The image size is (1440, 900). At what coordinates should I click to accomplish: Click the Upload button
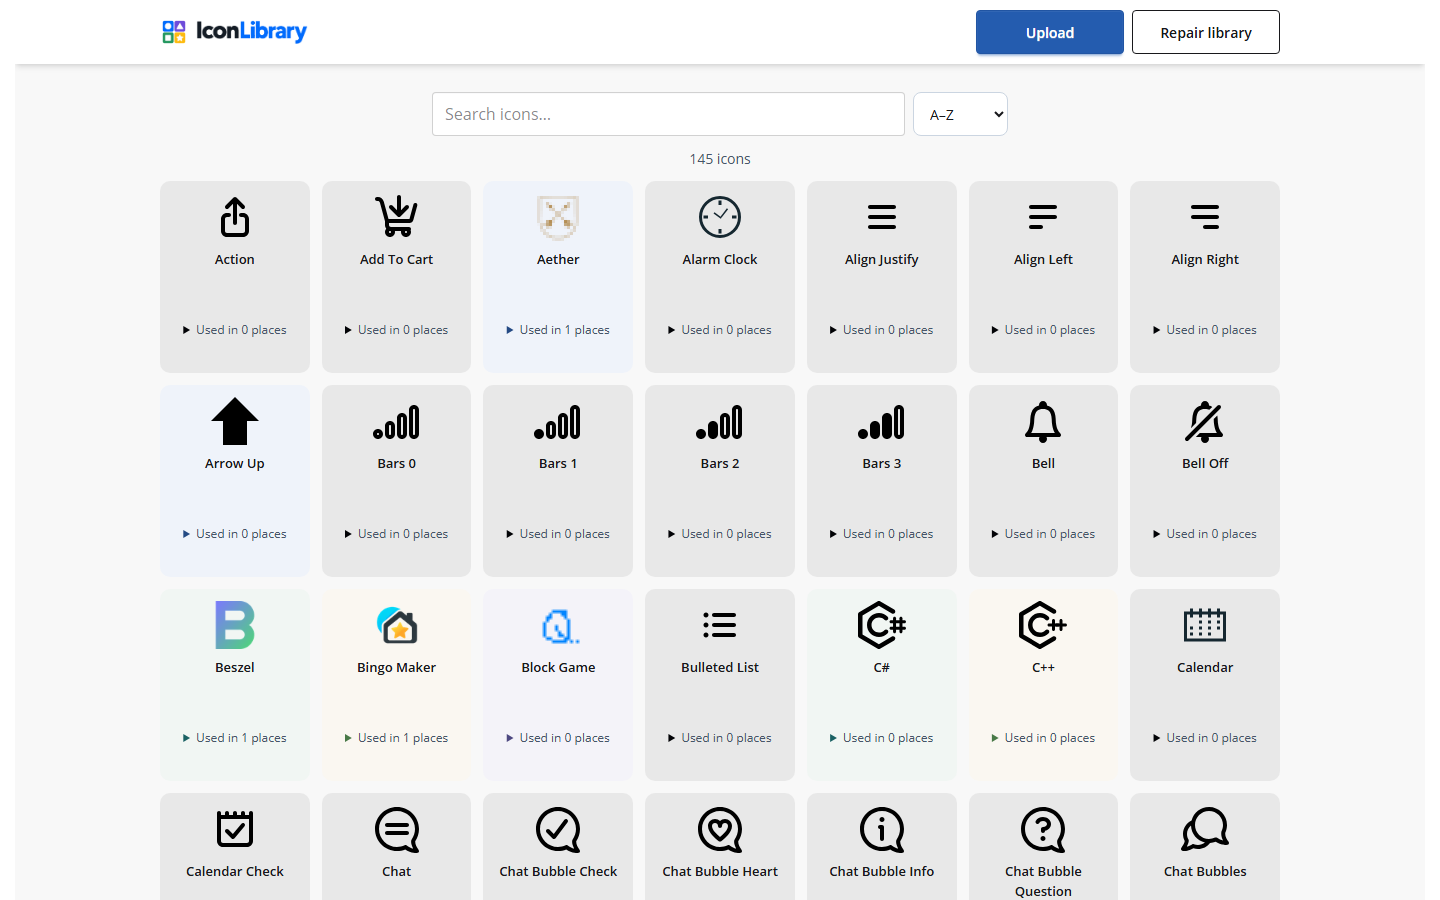pyautogui.click(x=1050, y=32)
